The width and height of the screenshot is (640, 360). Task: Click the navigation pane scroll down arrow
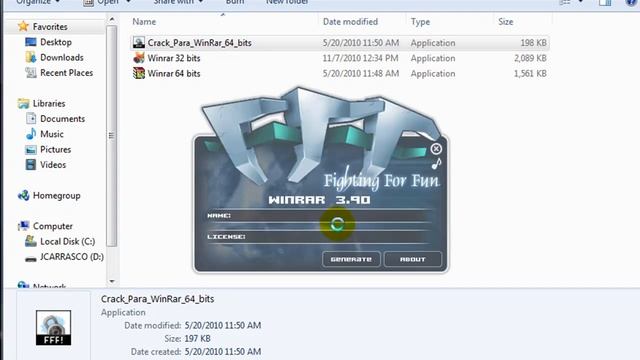[111, 281]
